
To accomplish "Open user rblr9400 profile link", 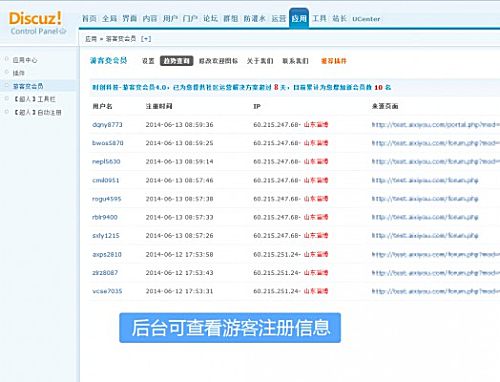I will point(105,217).
